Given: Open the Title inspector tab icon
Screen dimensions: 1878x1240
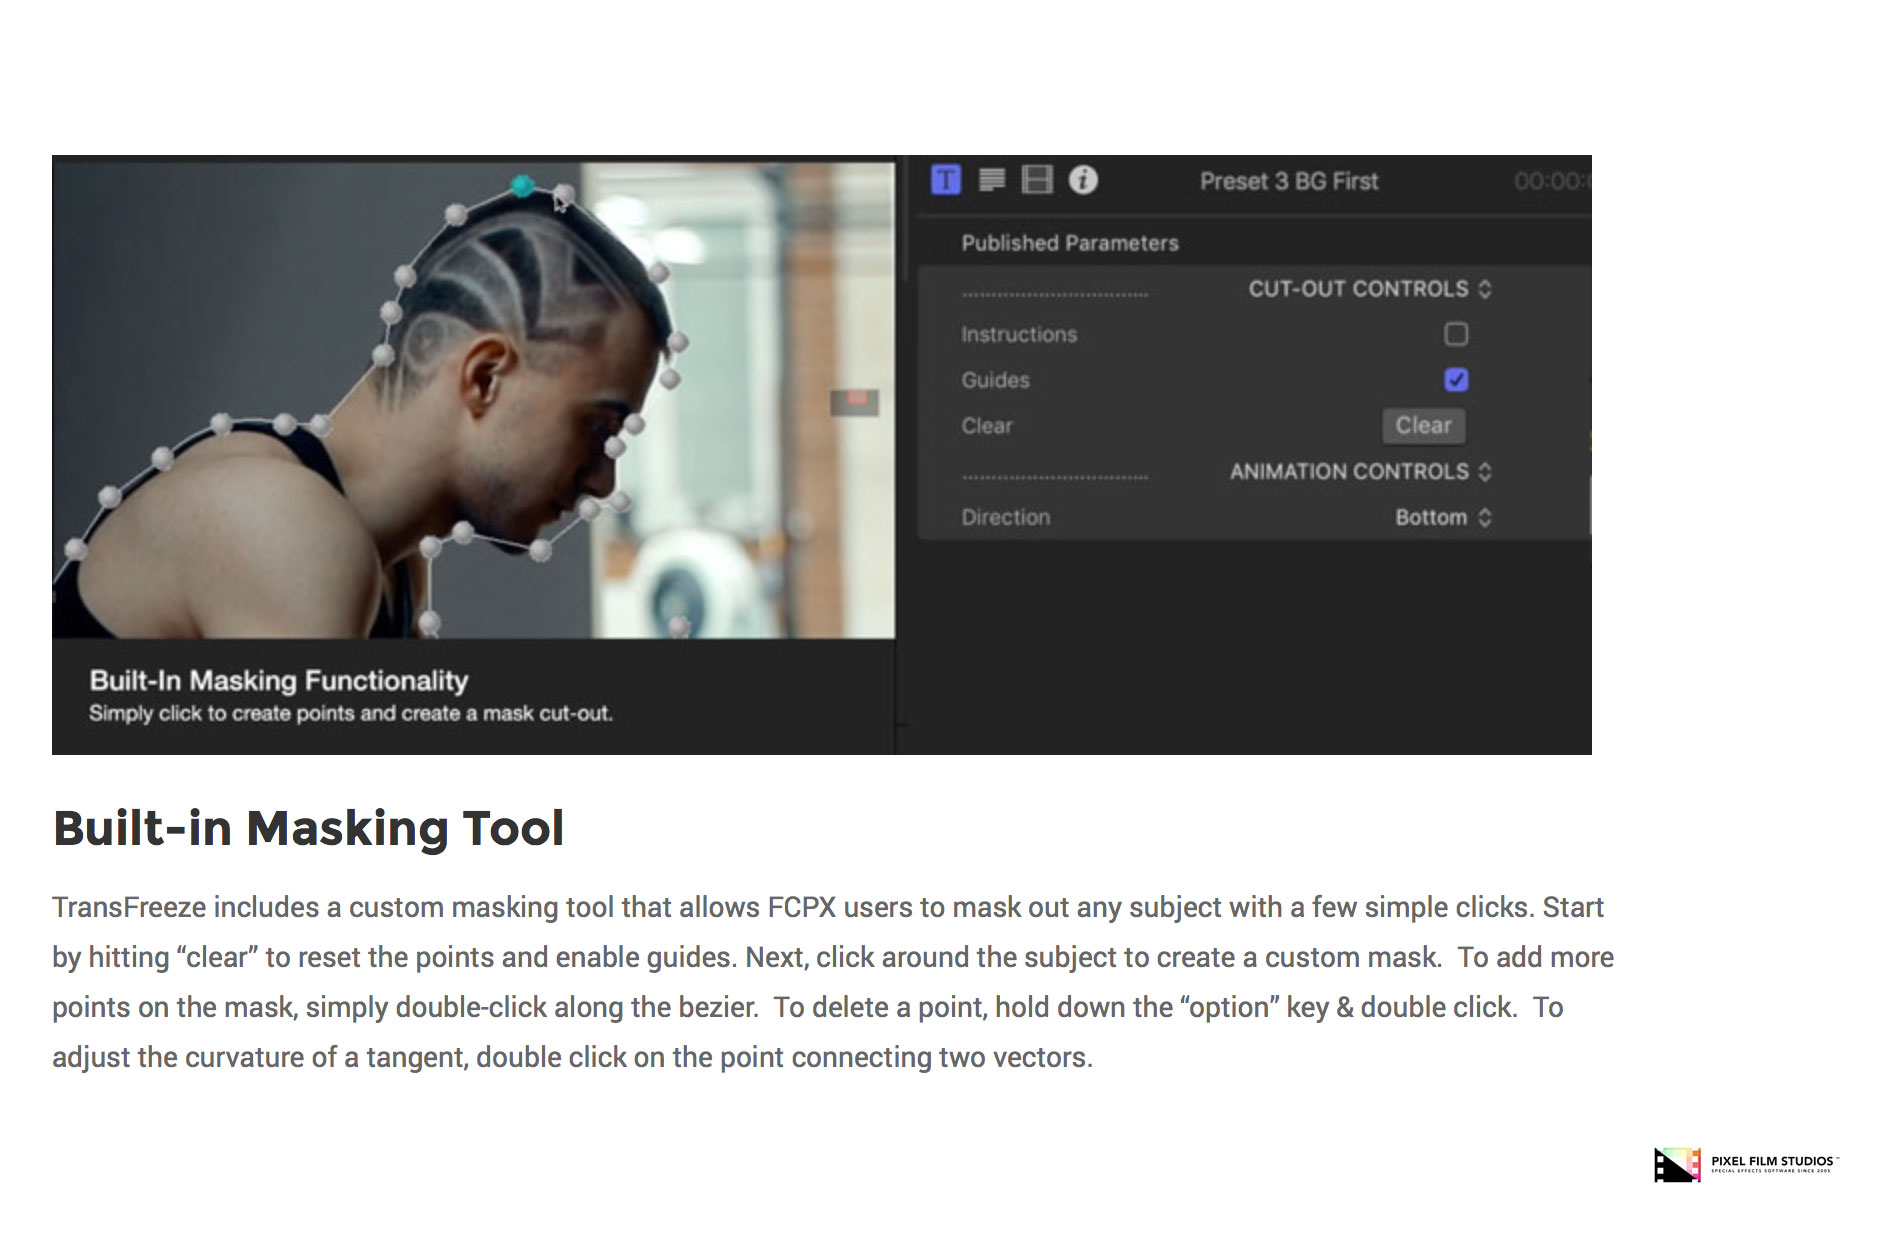Looking at the screenshot, I should pos(945,180).
